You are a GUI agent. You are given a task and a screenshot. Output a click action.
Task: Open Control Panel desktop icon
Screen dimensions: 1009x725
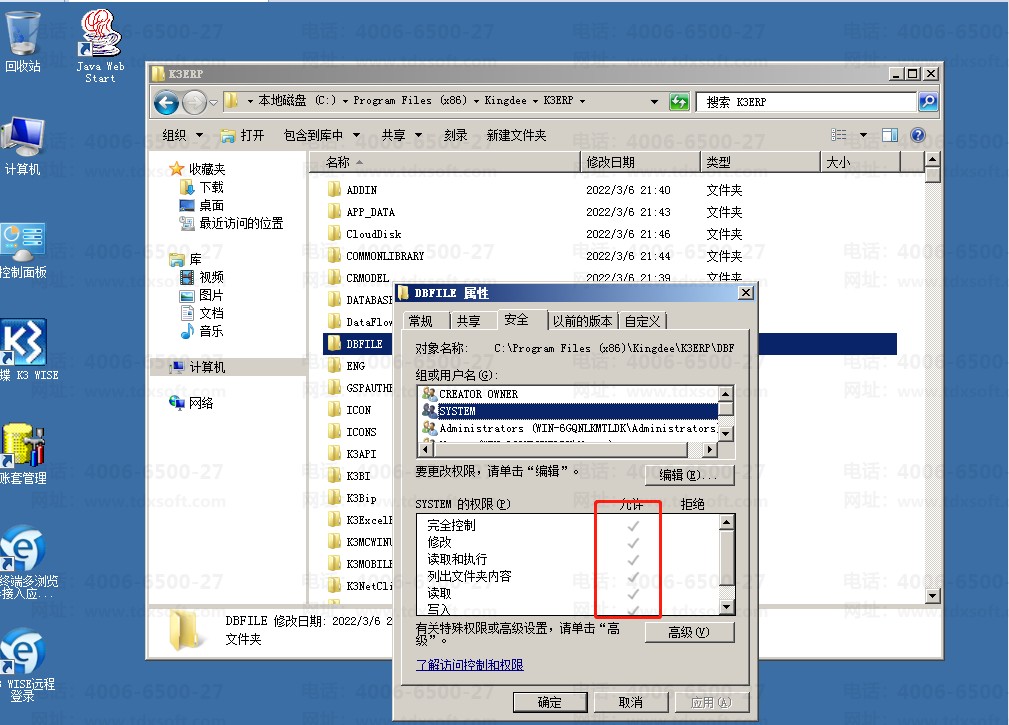(x=23, y=251)
